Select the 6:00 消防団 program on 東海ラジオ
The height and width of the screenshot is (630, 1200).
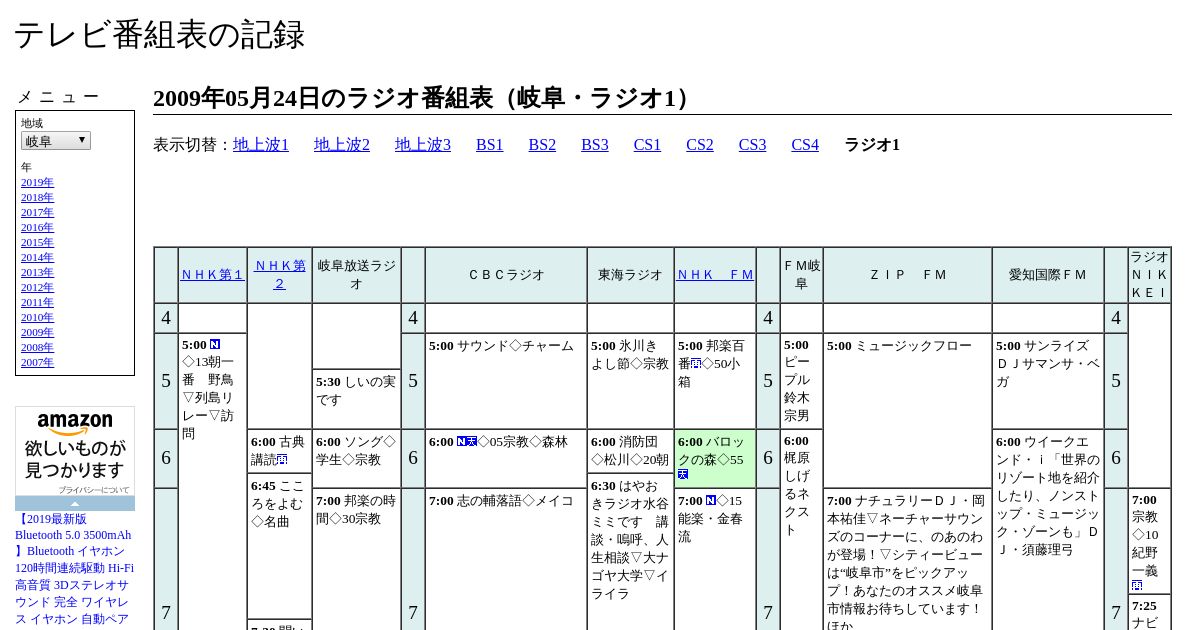(630, 451)
